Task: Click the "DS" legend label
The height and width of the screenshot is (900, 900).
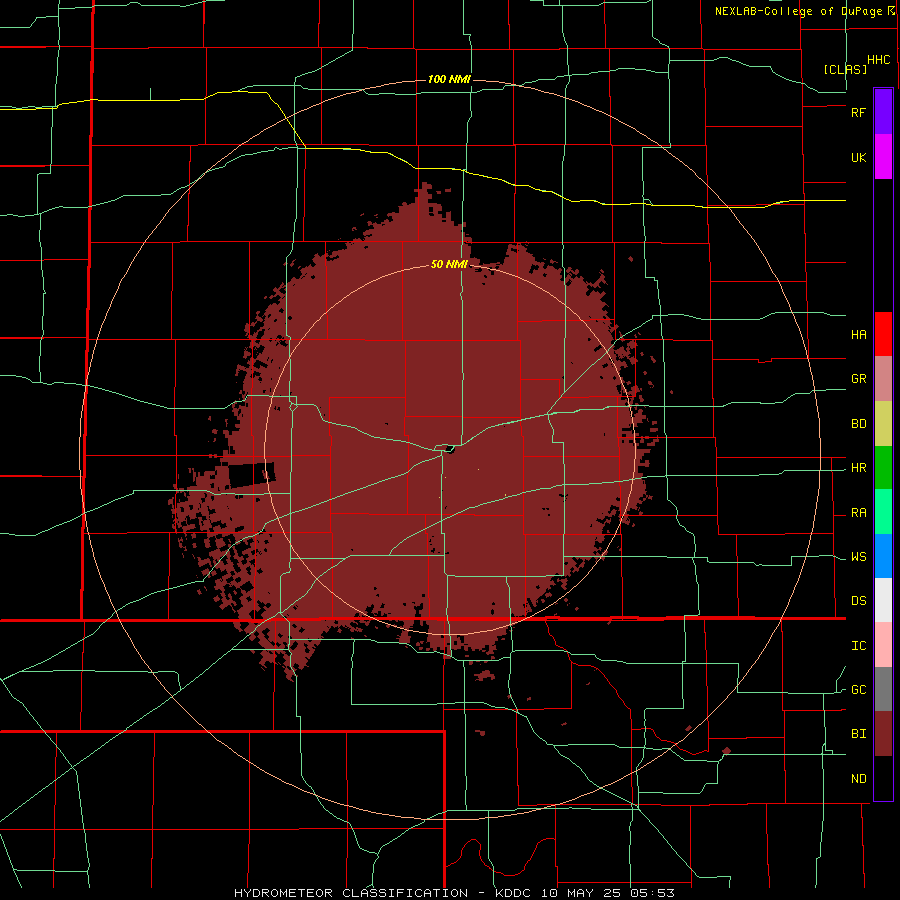Action: (858, 601)
